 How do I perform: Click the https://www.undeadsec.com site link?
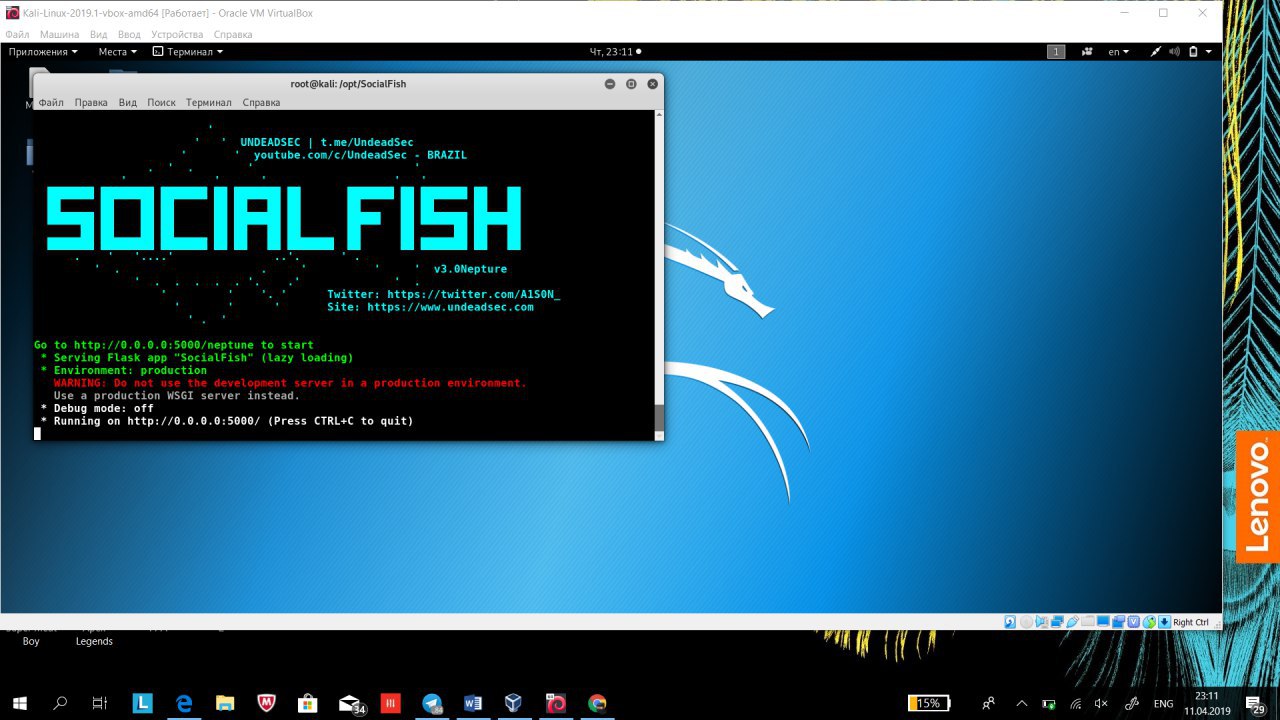(450, 307)
